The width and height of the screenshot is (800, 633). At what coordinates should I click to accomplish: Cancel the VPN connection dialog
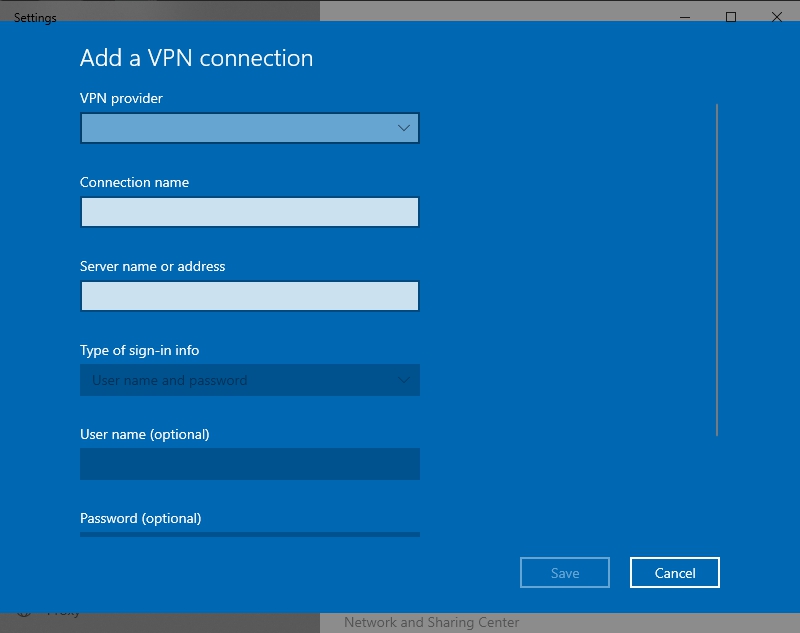point(674,573)
